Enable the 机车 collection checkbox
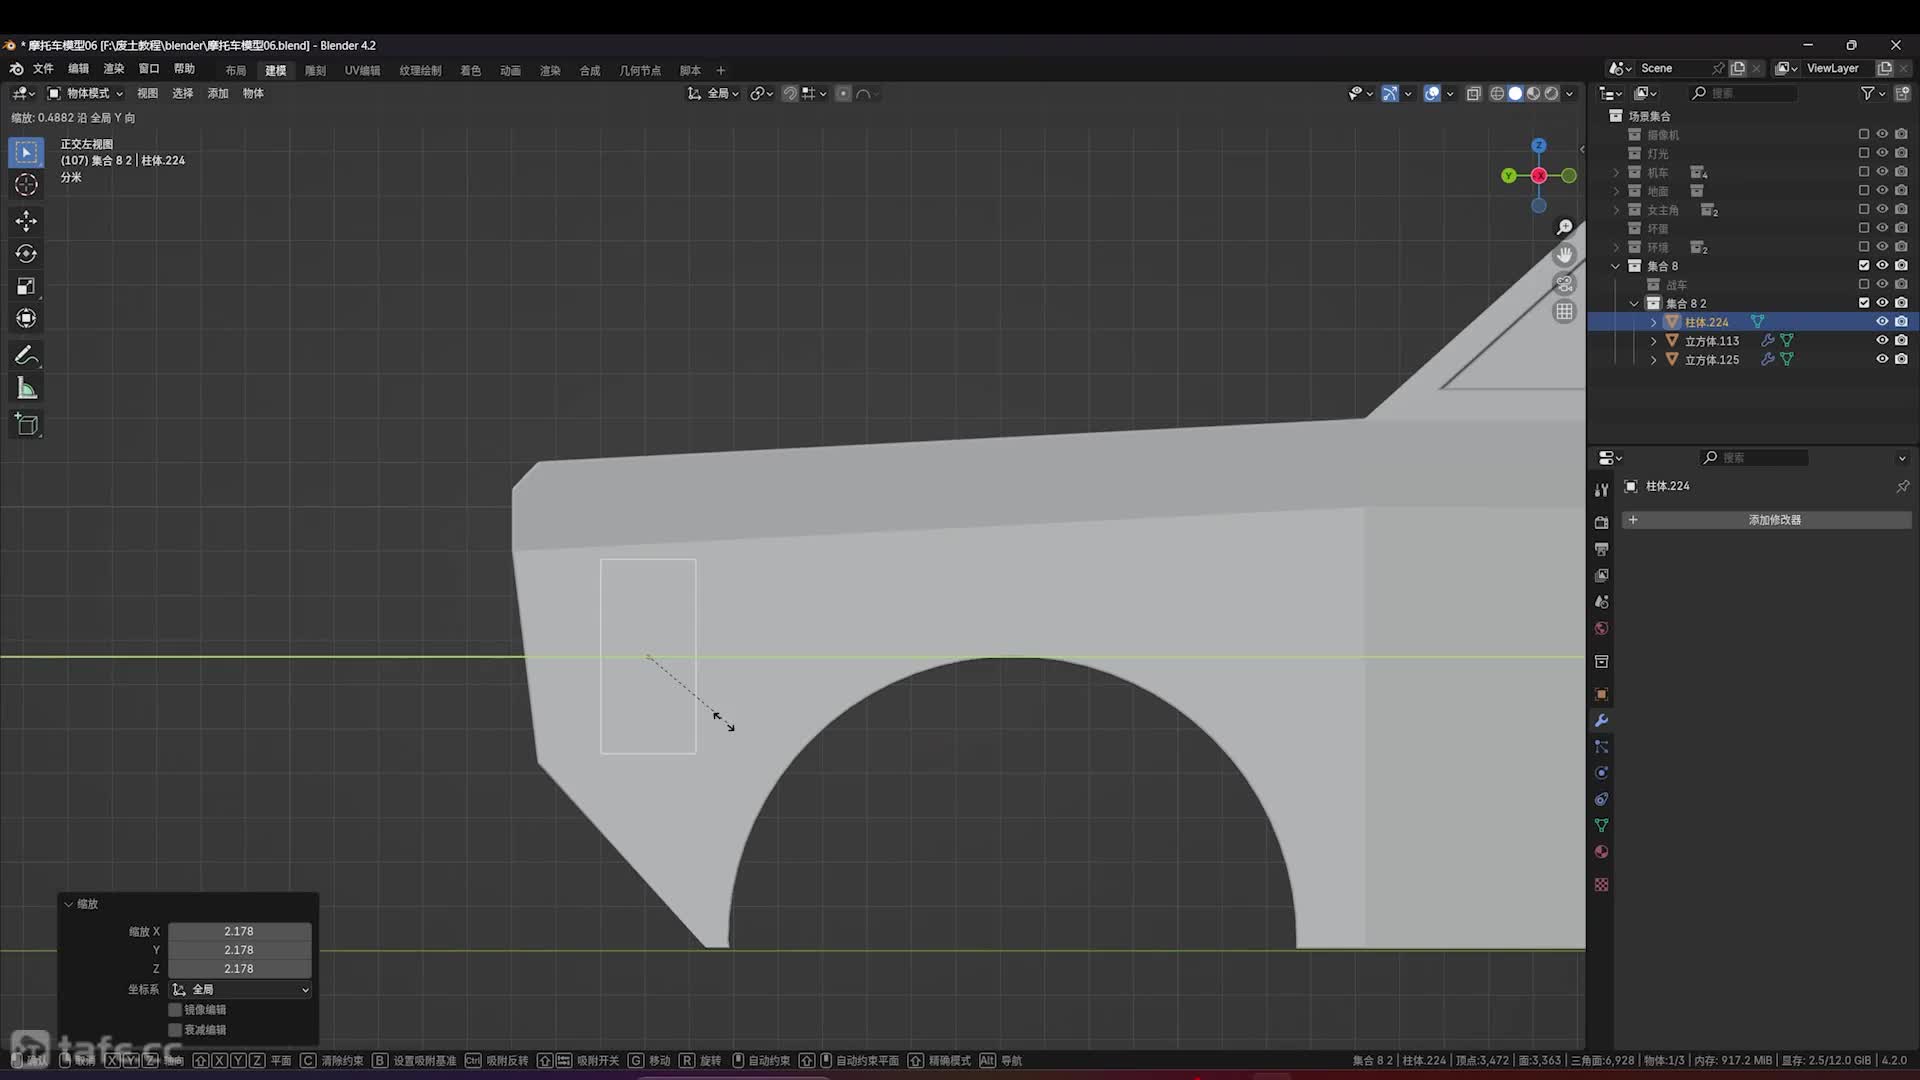The width and height of the screenshot is (1920, 1080). (1864, 171)
